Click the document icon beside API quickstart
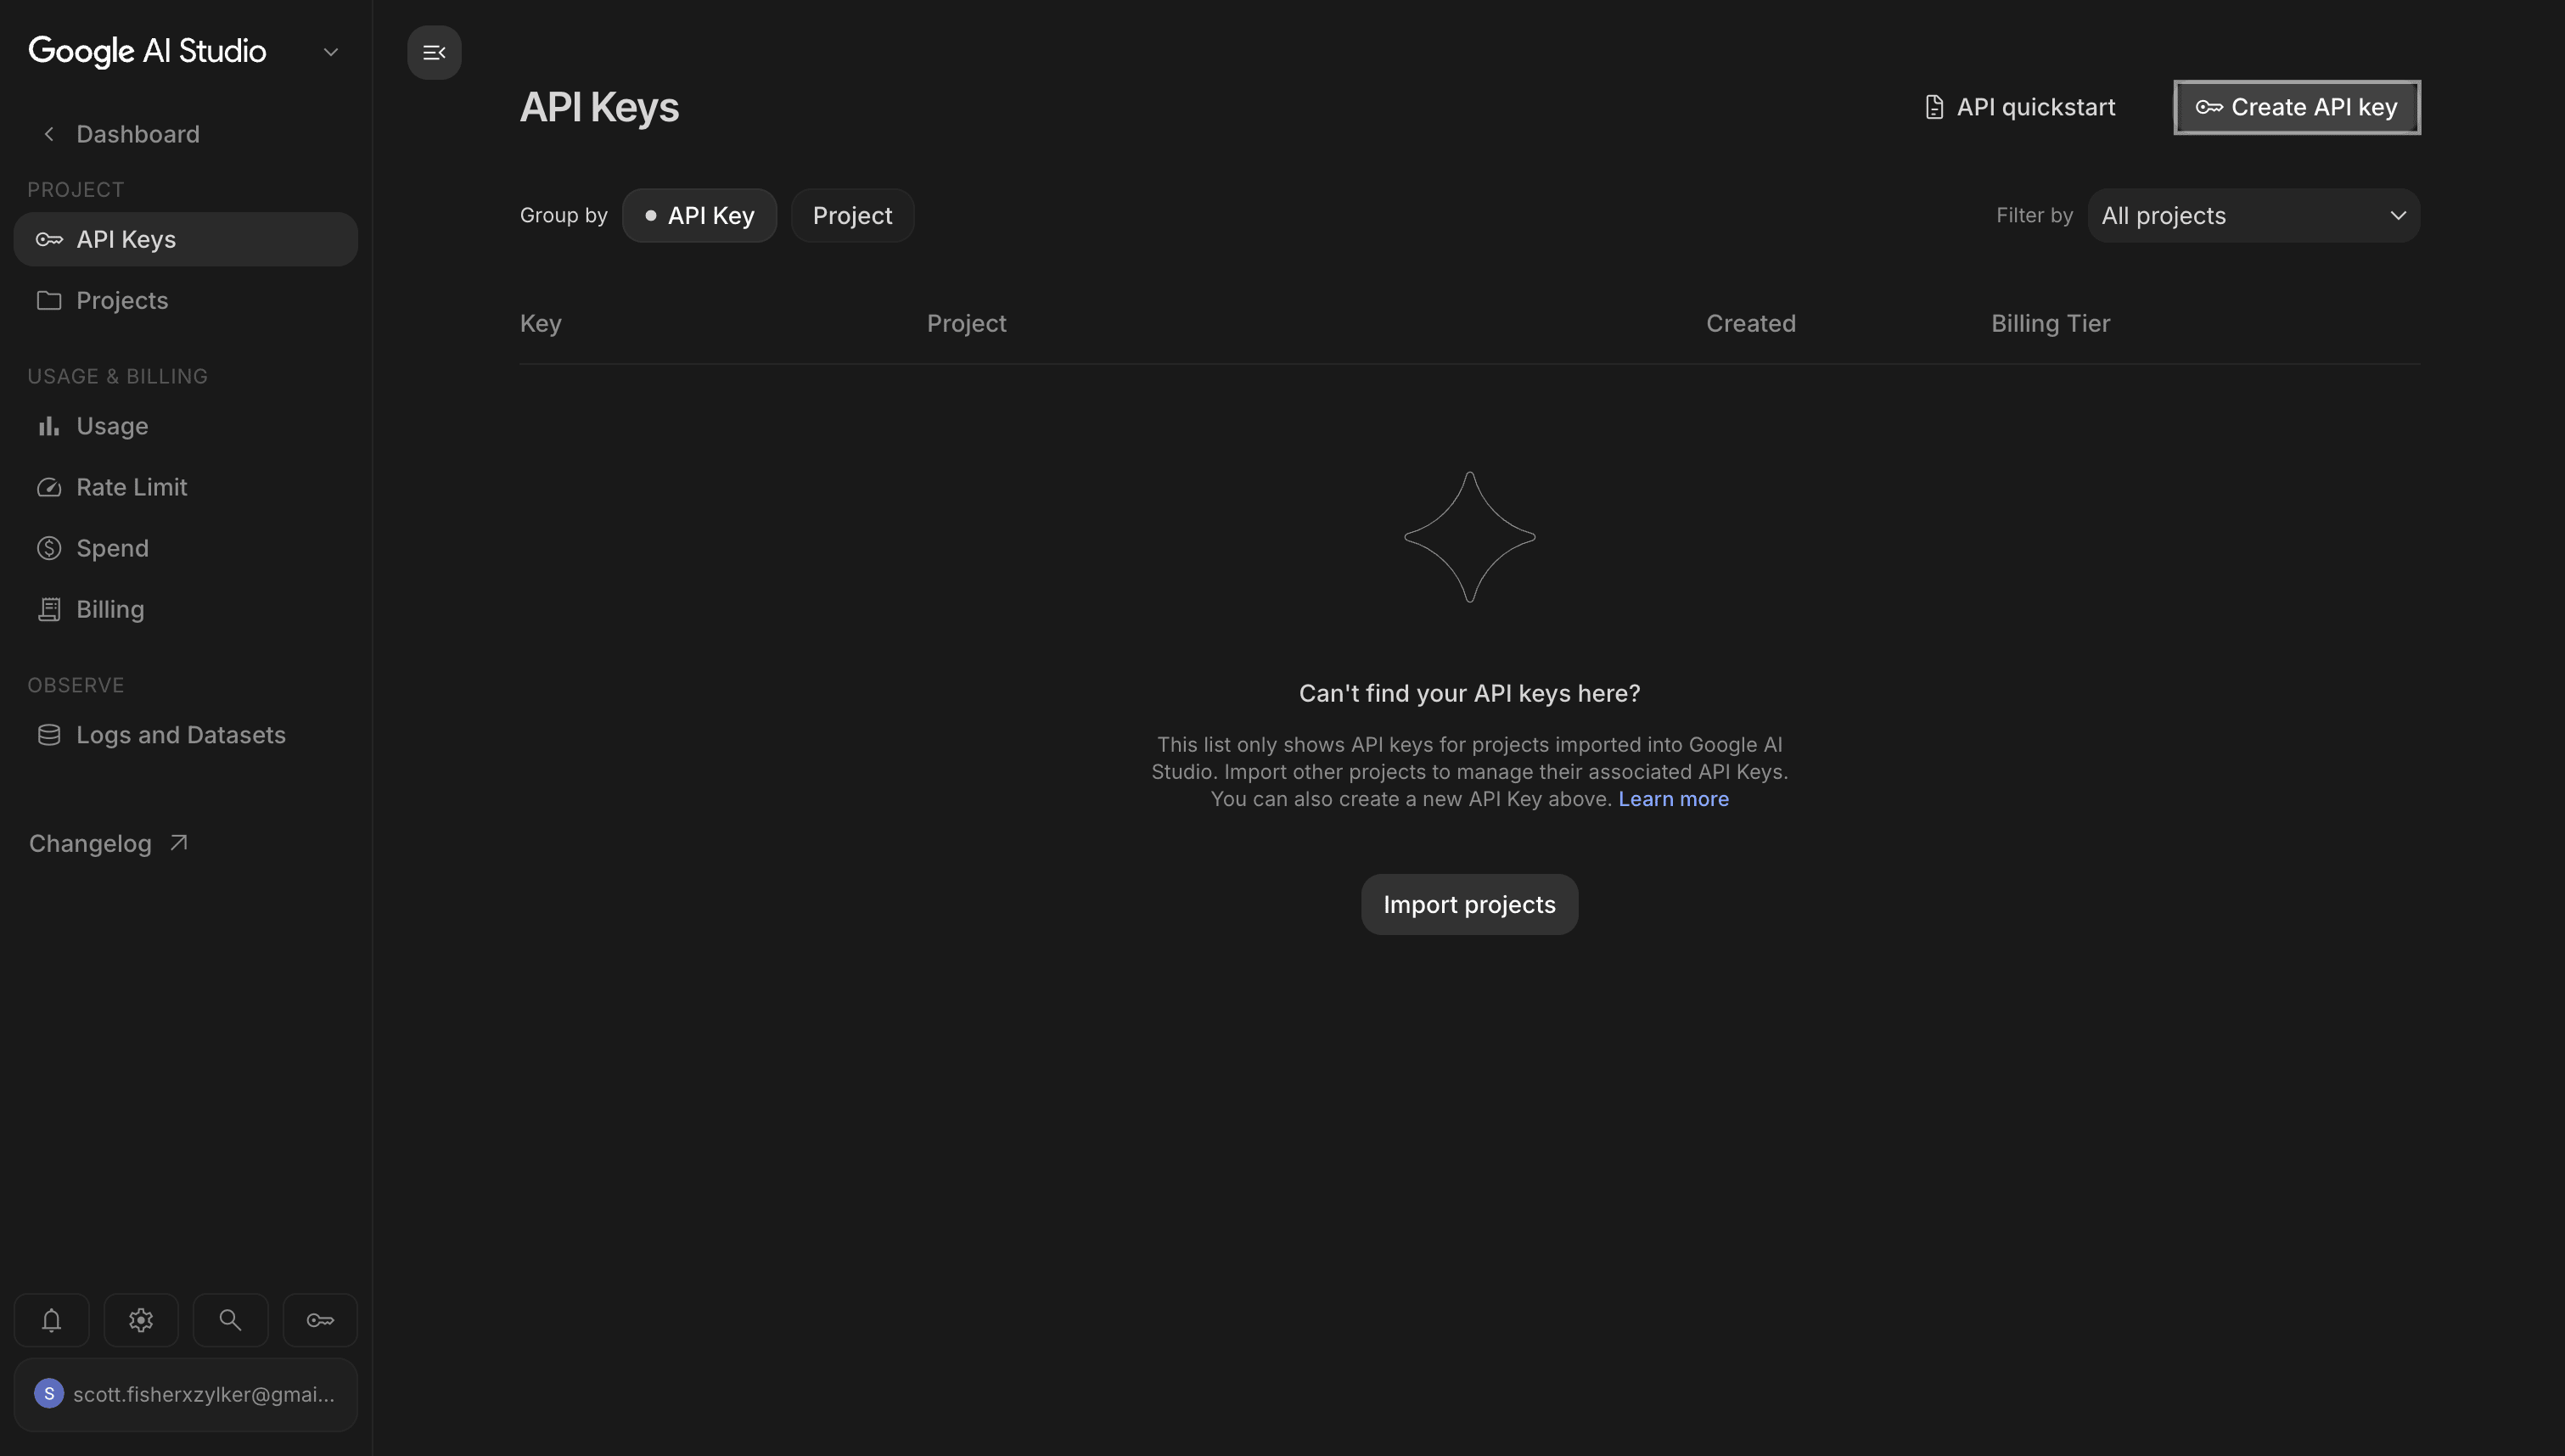The width and height of the screenshot is (2565, 1456). coord(1934,107)
